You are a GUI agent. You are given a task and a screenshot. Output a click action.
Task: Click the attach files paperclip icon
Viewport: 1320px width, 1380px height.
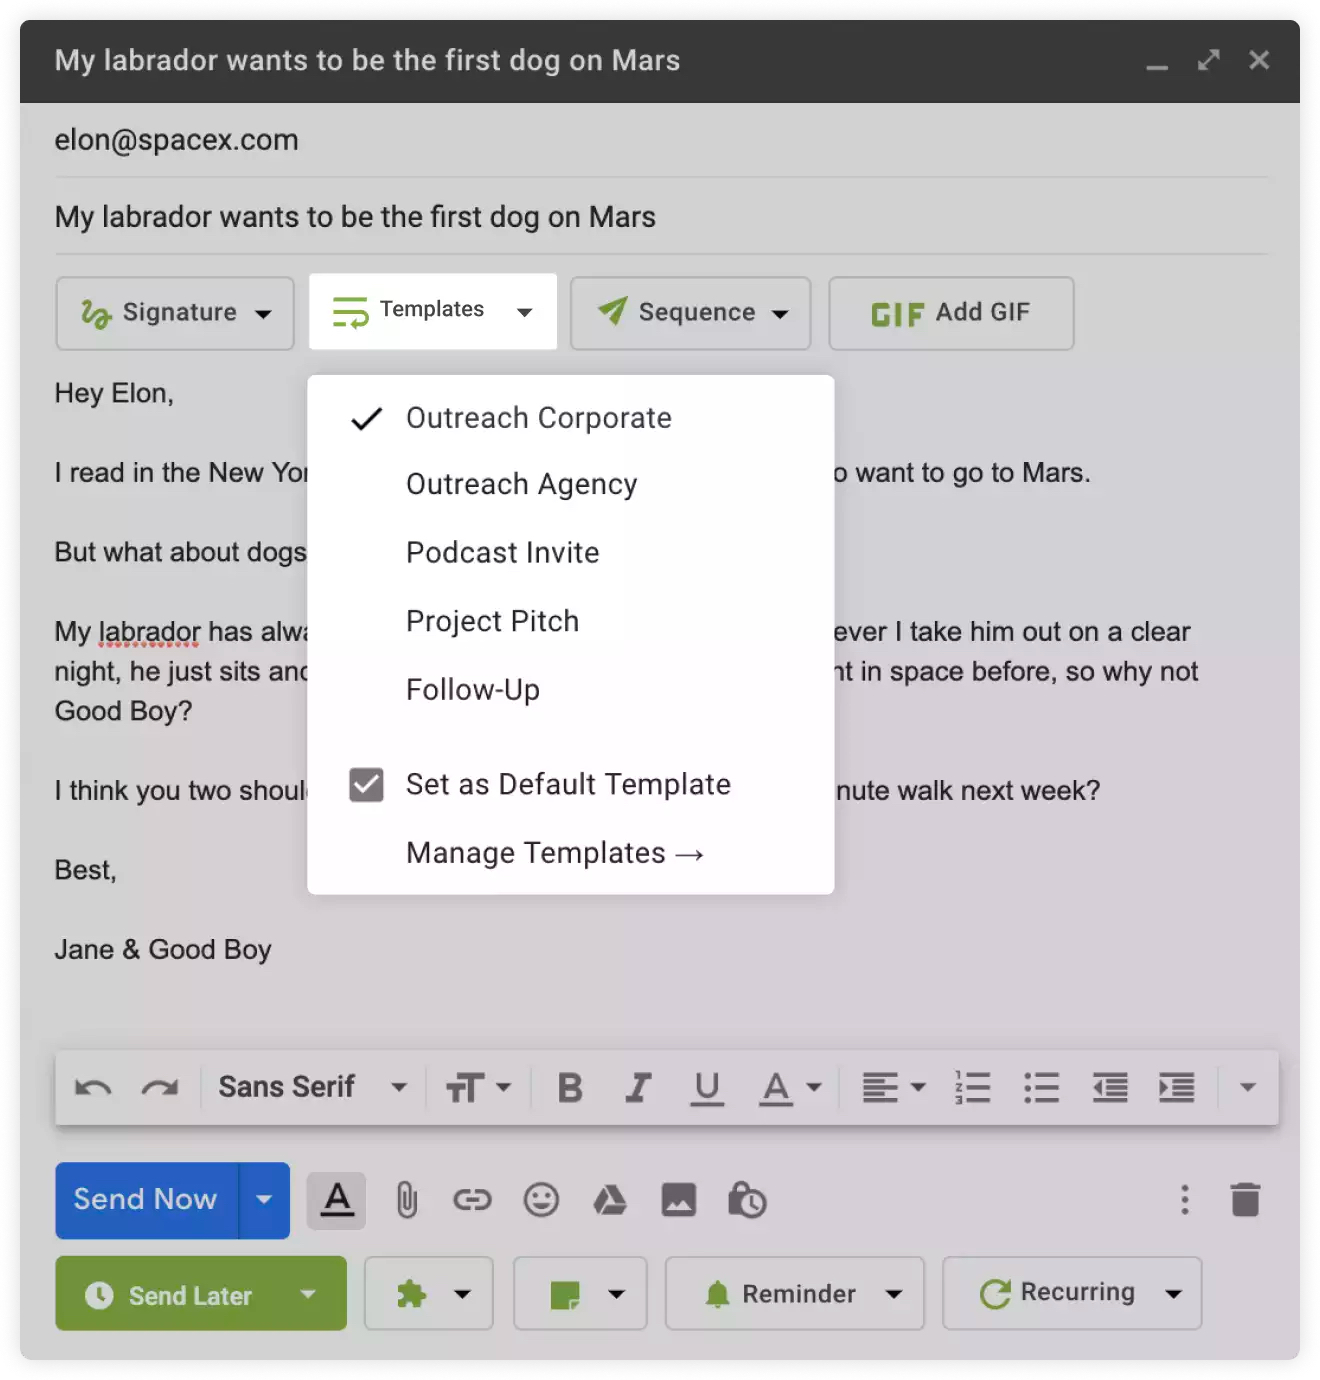(x=406, y=1199)
